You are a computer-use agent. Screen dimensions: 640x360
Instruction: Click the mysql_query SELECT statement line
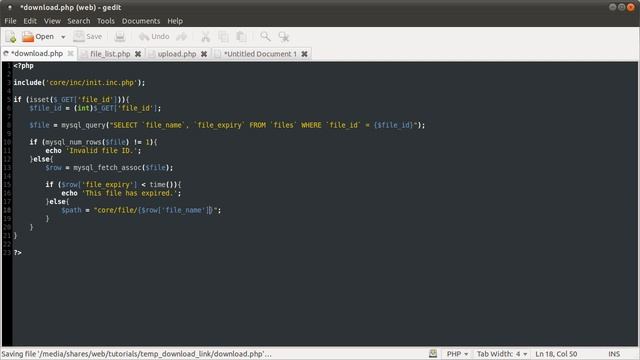pyautogui.click(x=227, y=125)
